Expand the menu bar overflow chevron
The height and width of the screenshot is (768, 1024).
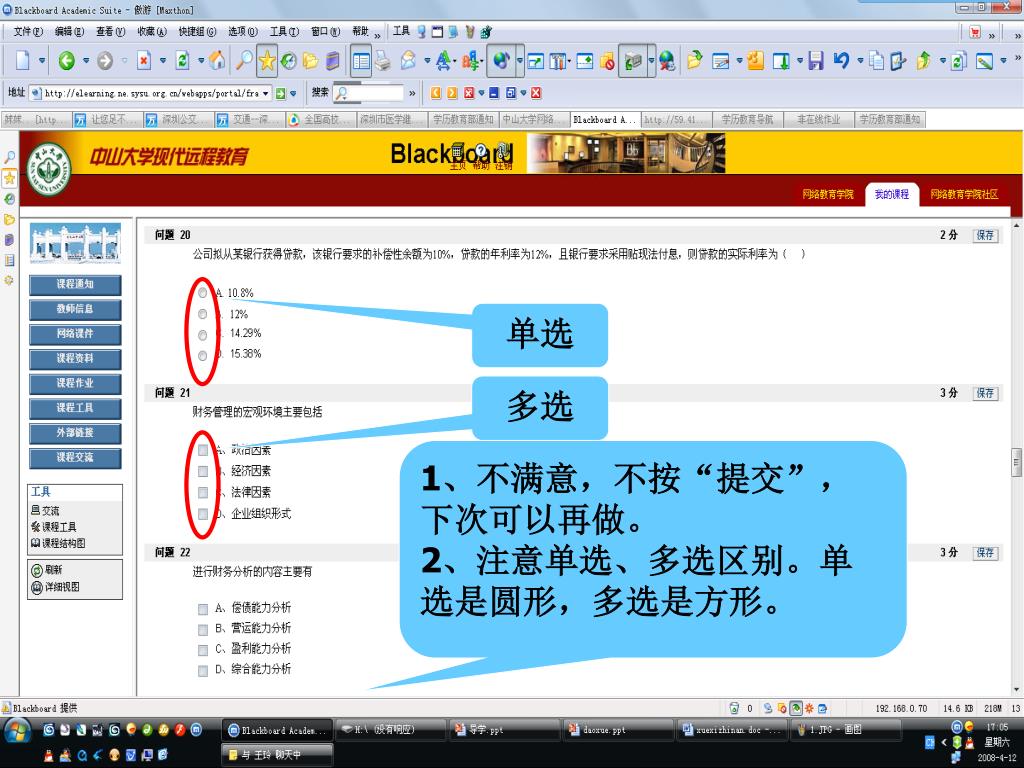[x=377, y=32]
